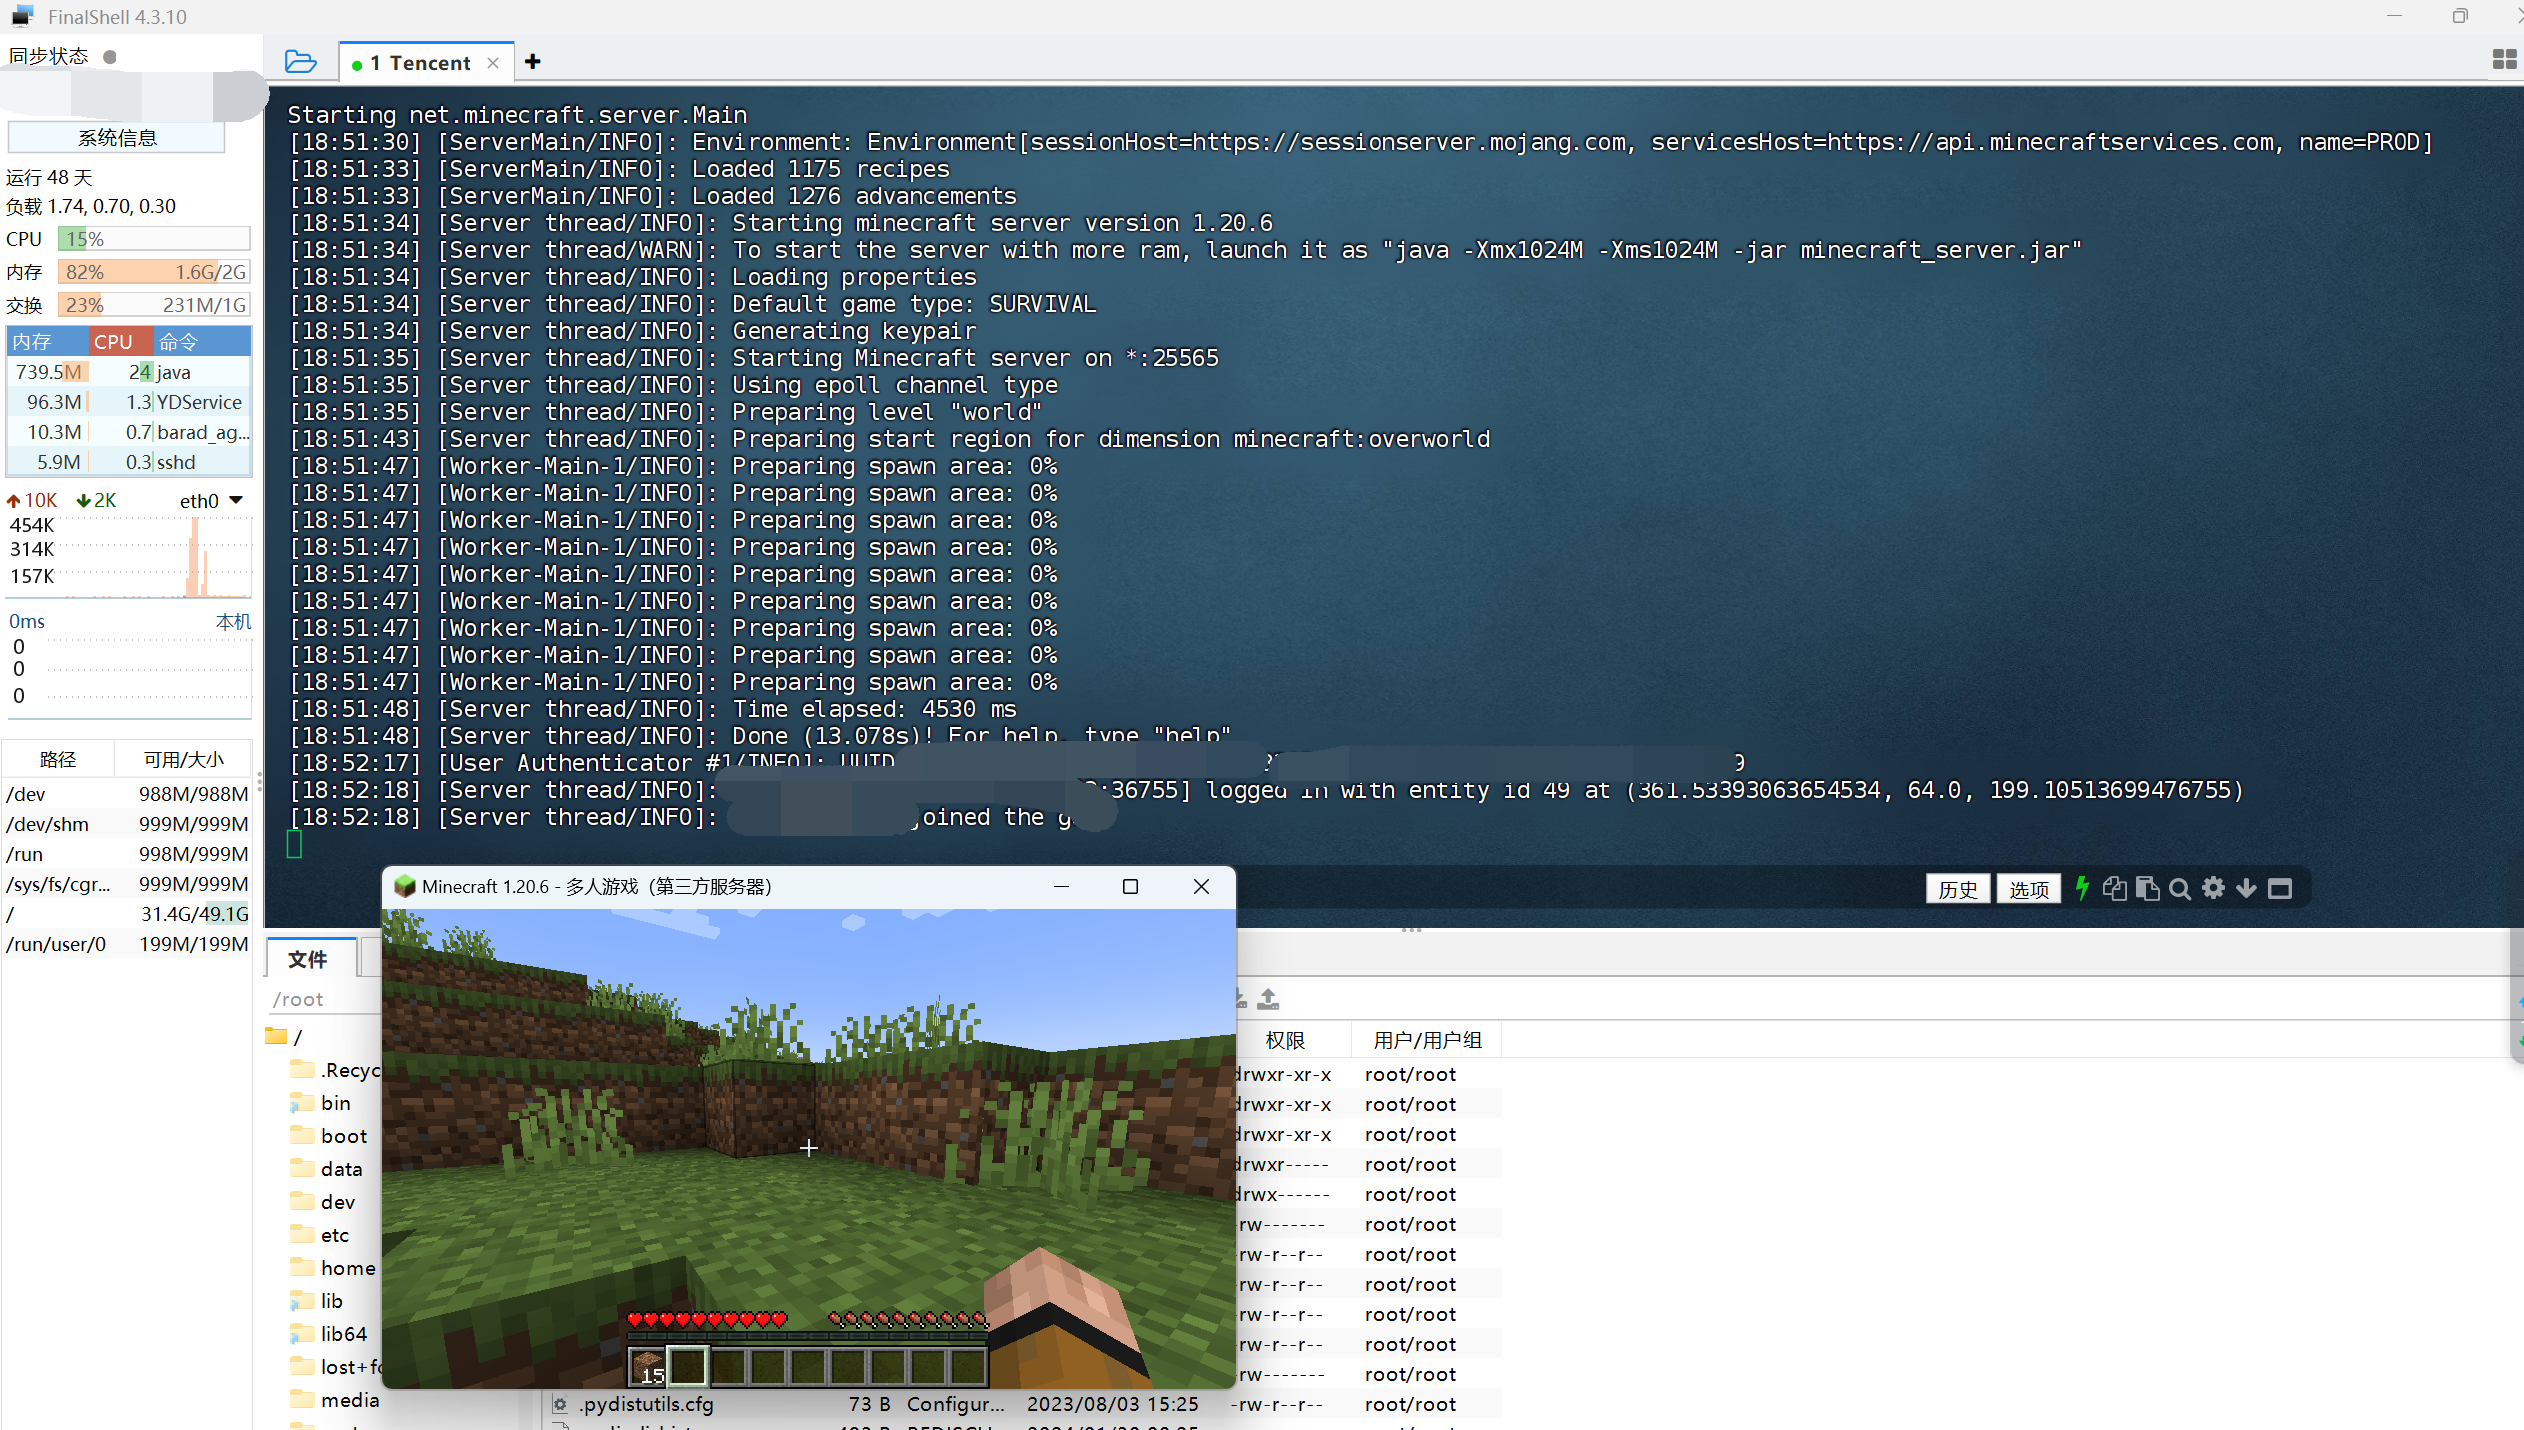The height and width of the screenshot is (1430, 2524).
Task: Open the lib64 folder in tree
Action: pyautogui.click(x=329, y=1334)
